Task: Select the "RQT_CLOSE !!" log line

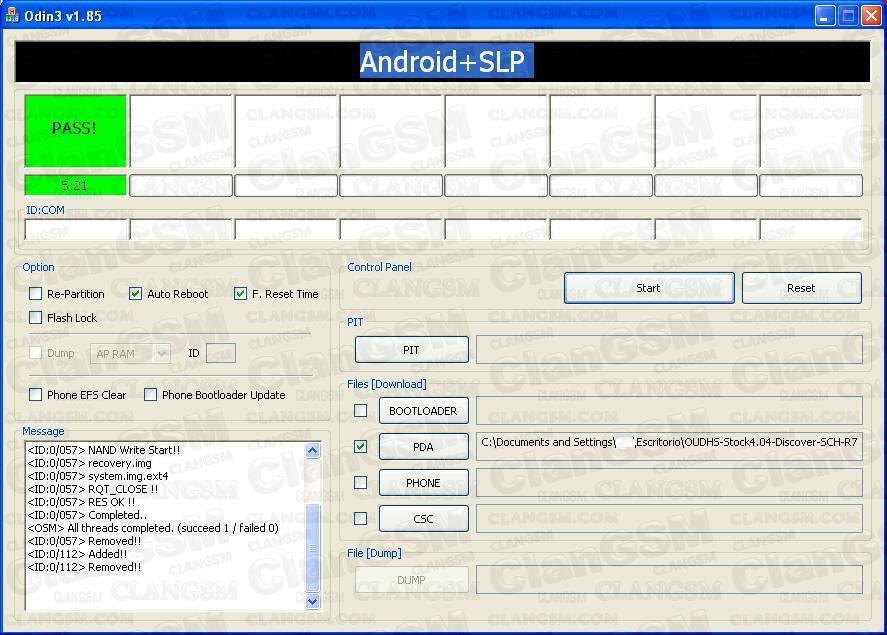Action: (x=93, y=489)
